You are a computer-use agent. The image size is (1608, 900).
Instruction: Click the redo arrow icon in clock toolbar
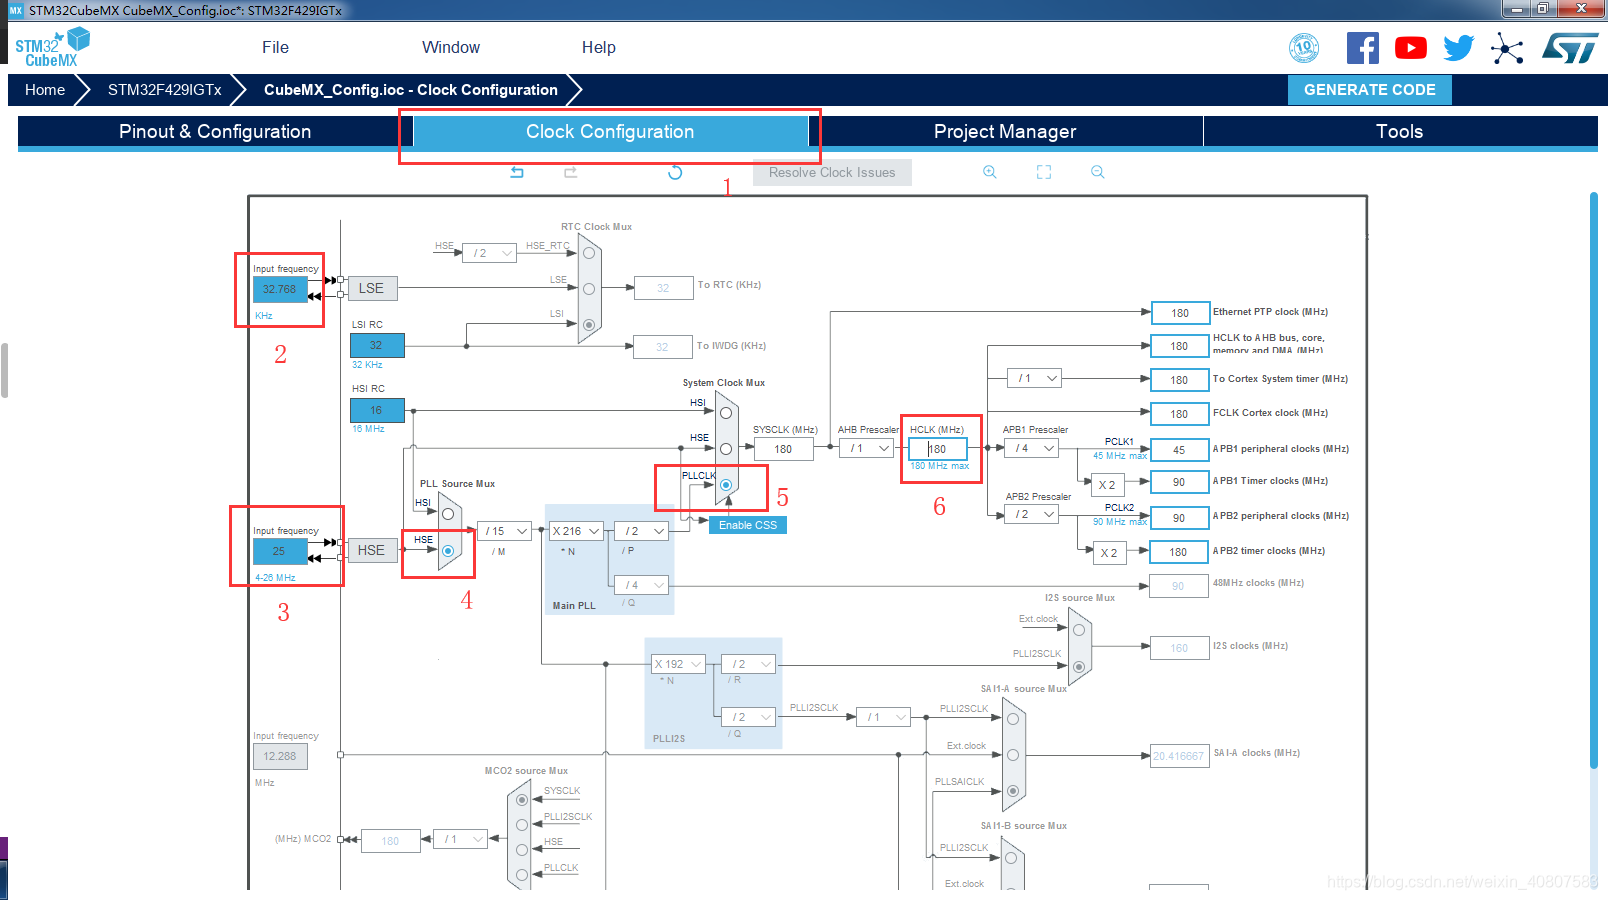[x=571, y=172]
